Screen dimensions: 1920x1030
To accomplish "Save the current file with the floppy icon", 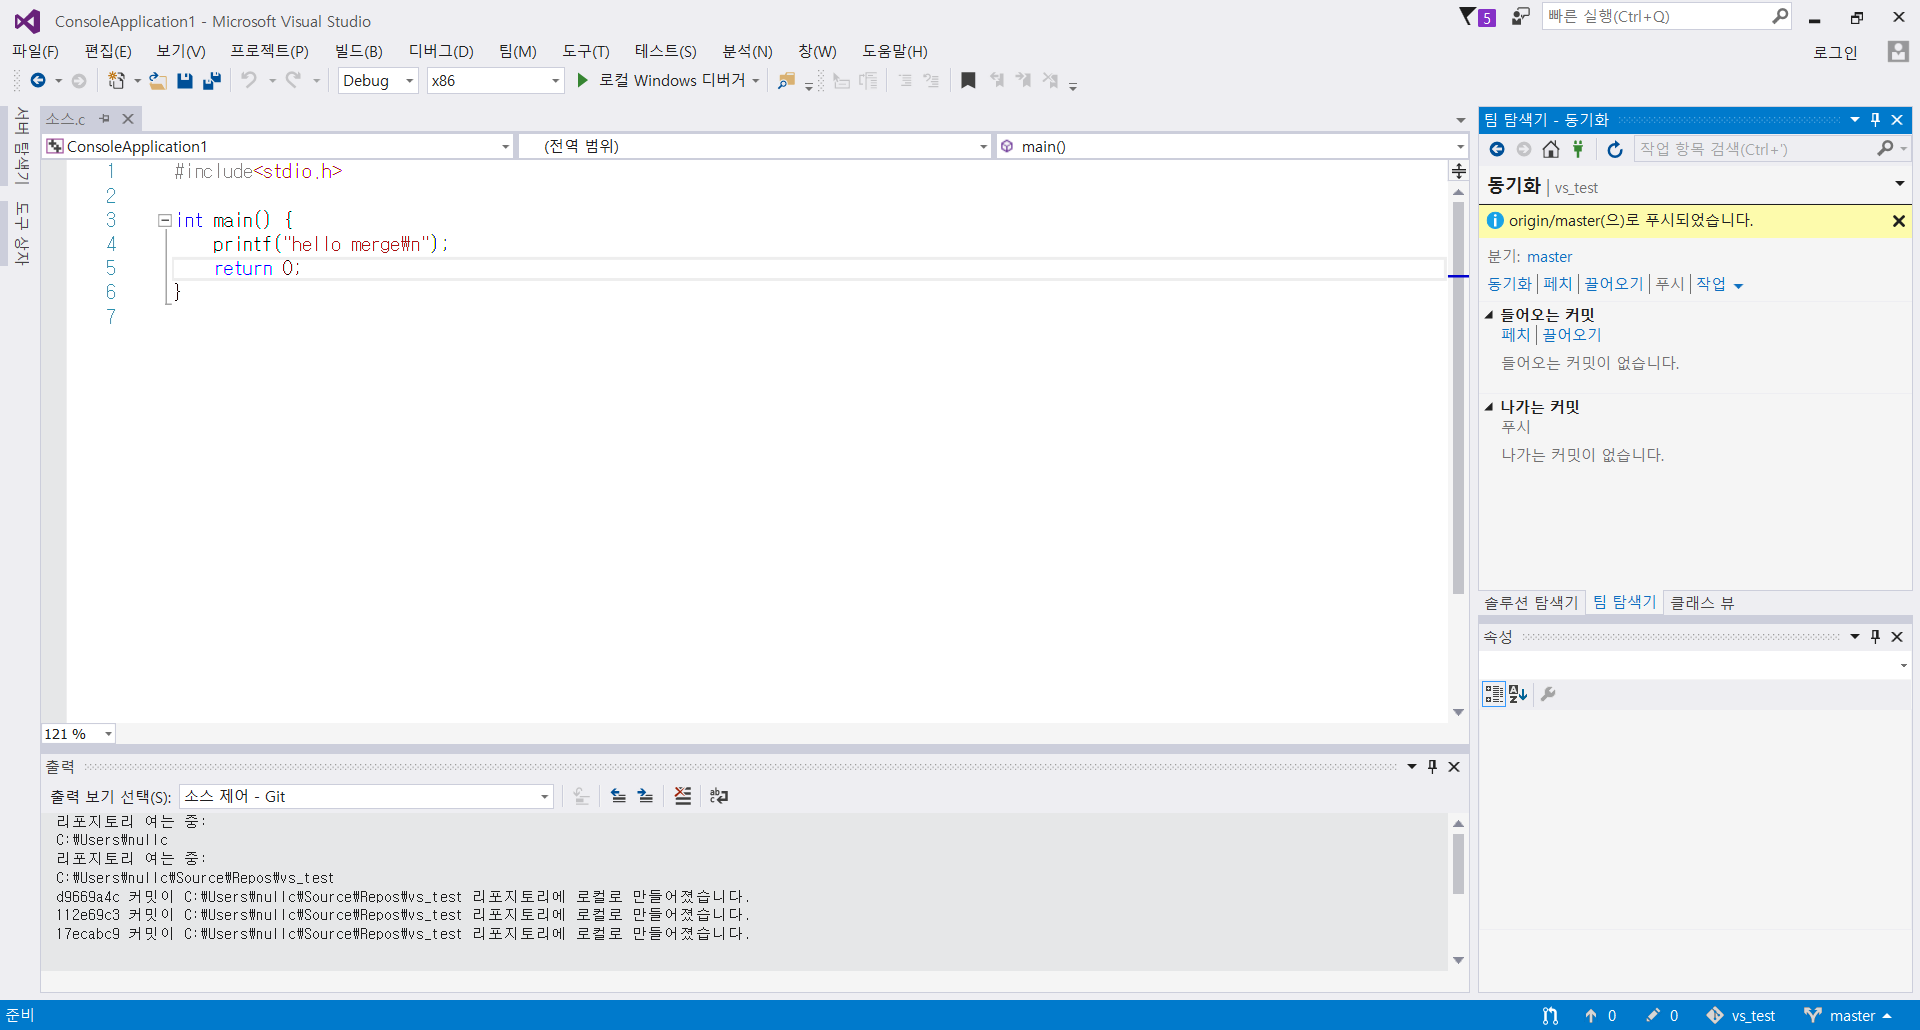I will coord(185,81).
